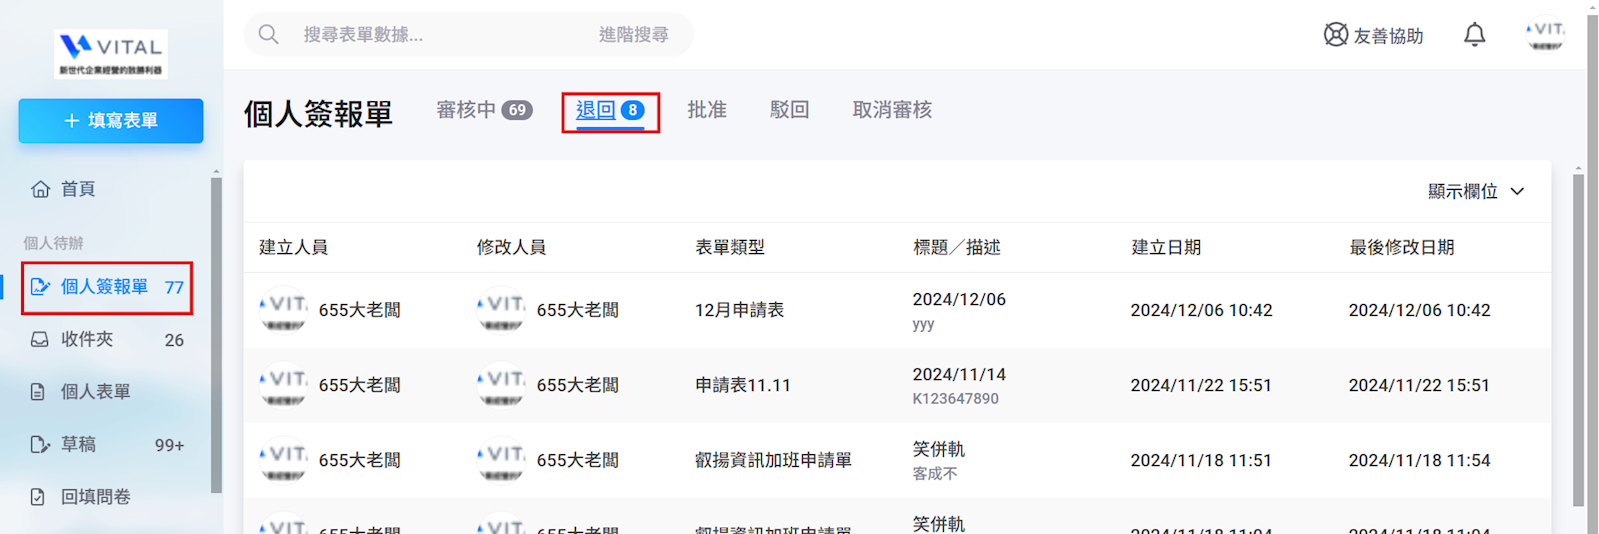Click the search magnifier icon
This screenshot has width=1599, height=534.
(x=268, y=35)
